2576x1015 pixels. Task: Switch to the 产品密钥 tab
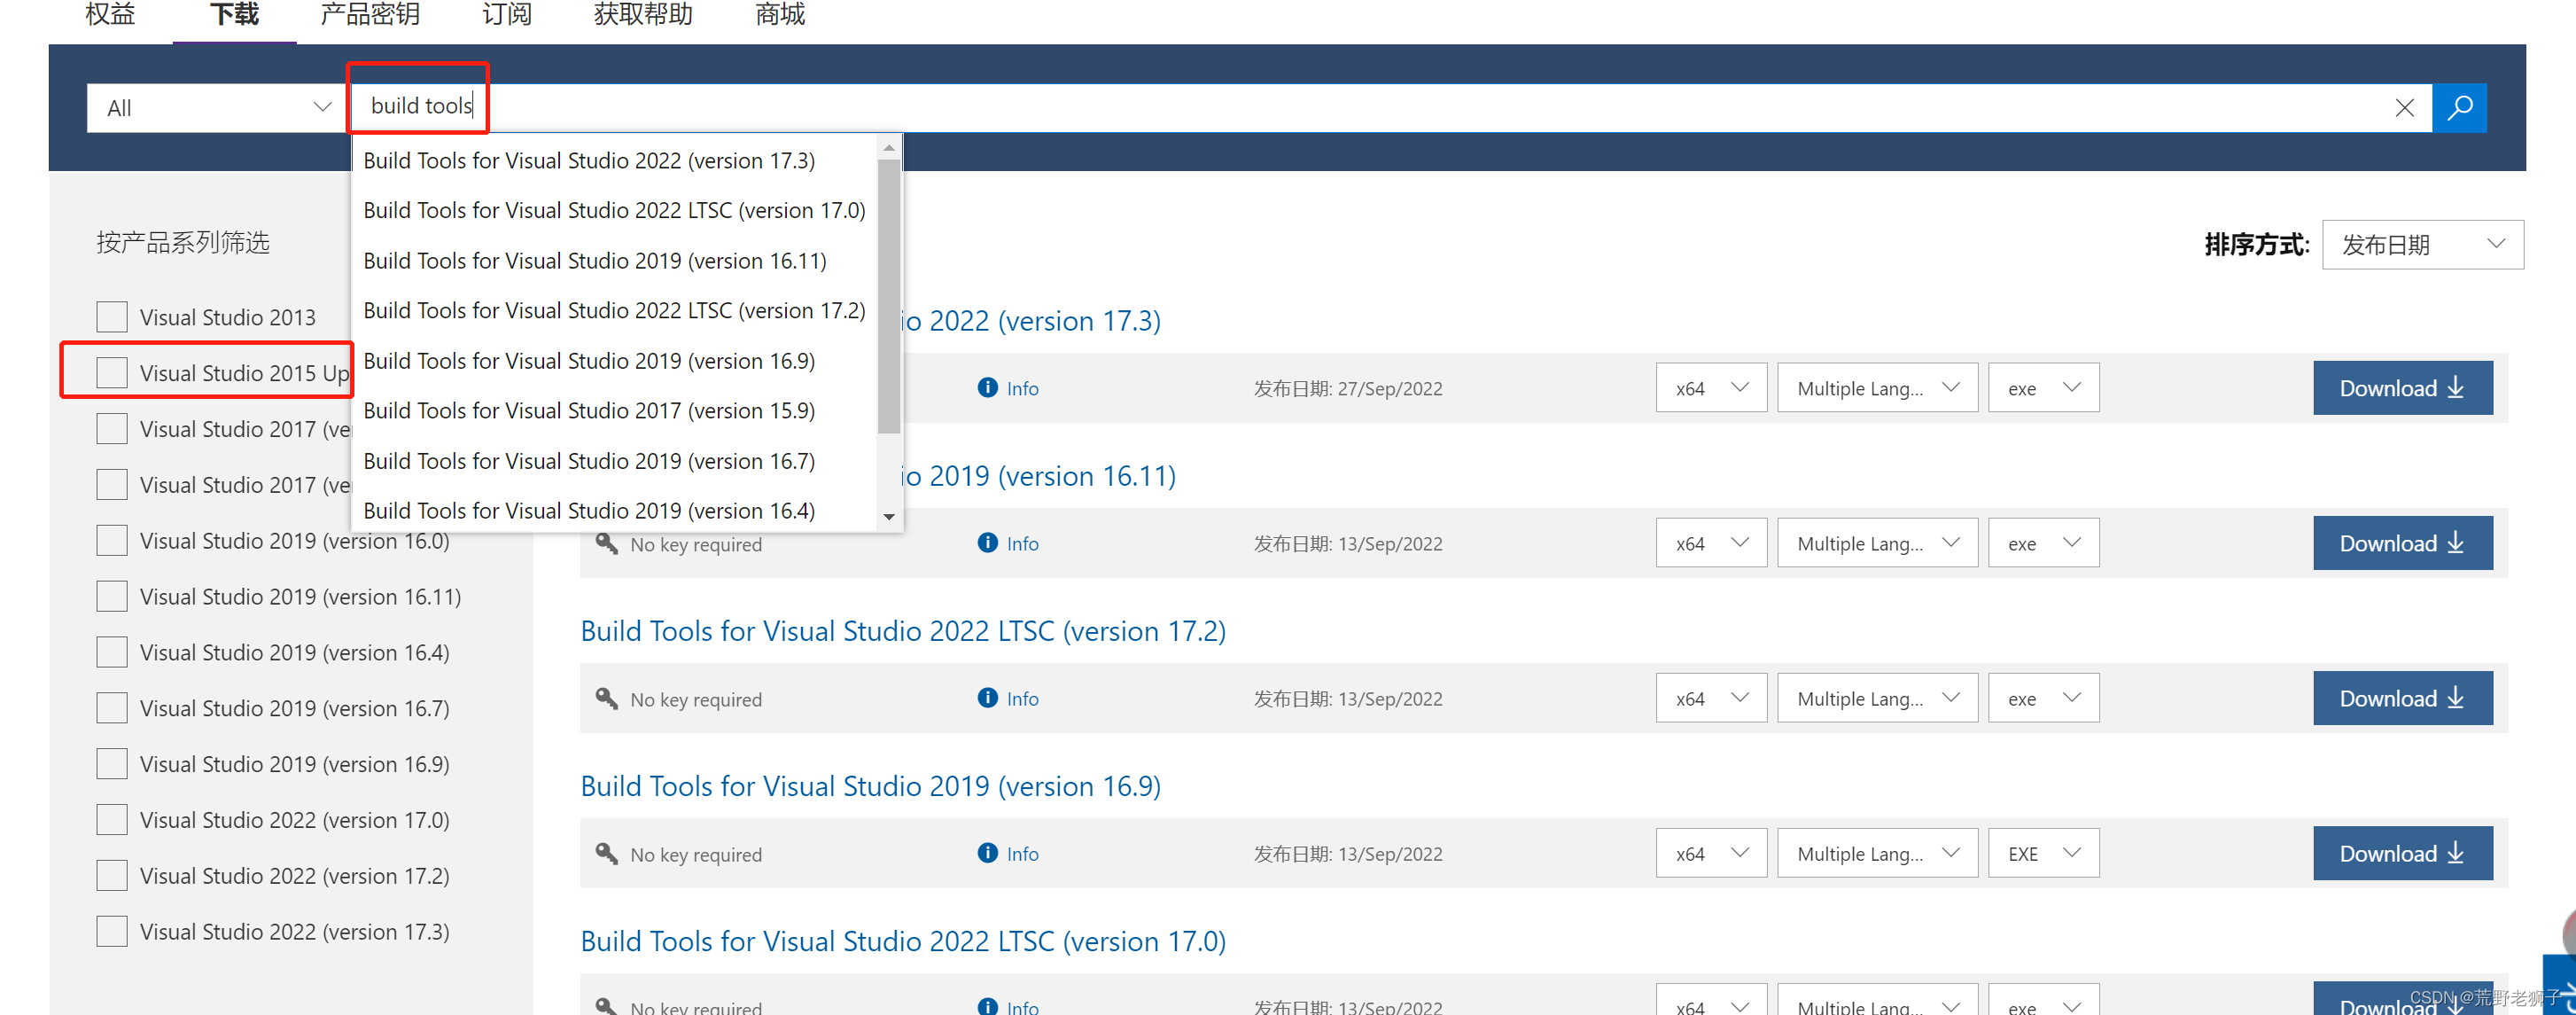[x=369, y=15]
